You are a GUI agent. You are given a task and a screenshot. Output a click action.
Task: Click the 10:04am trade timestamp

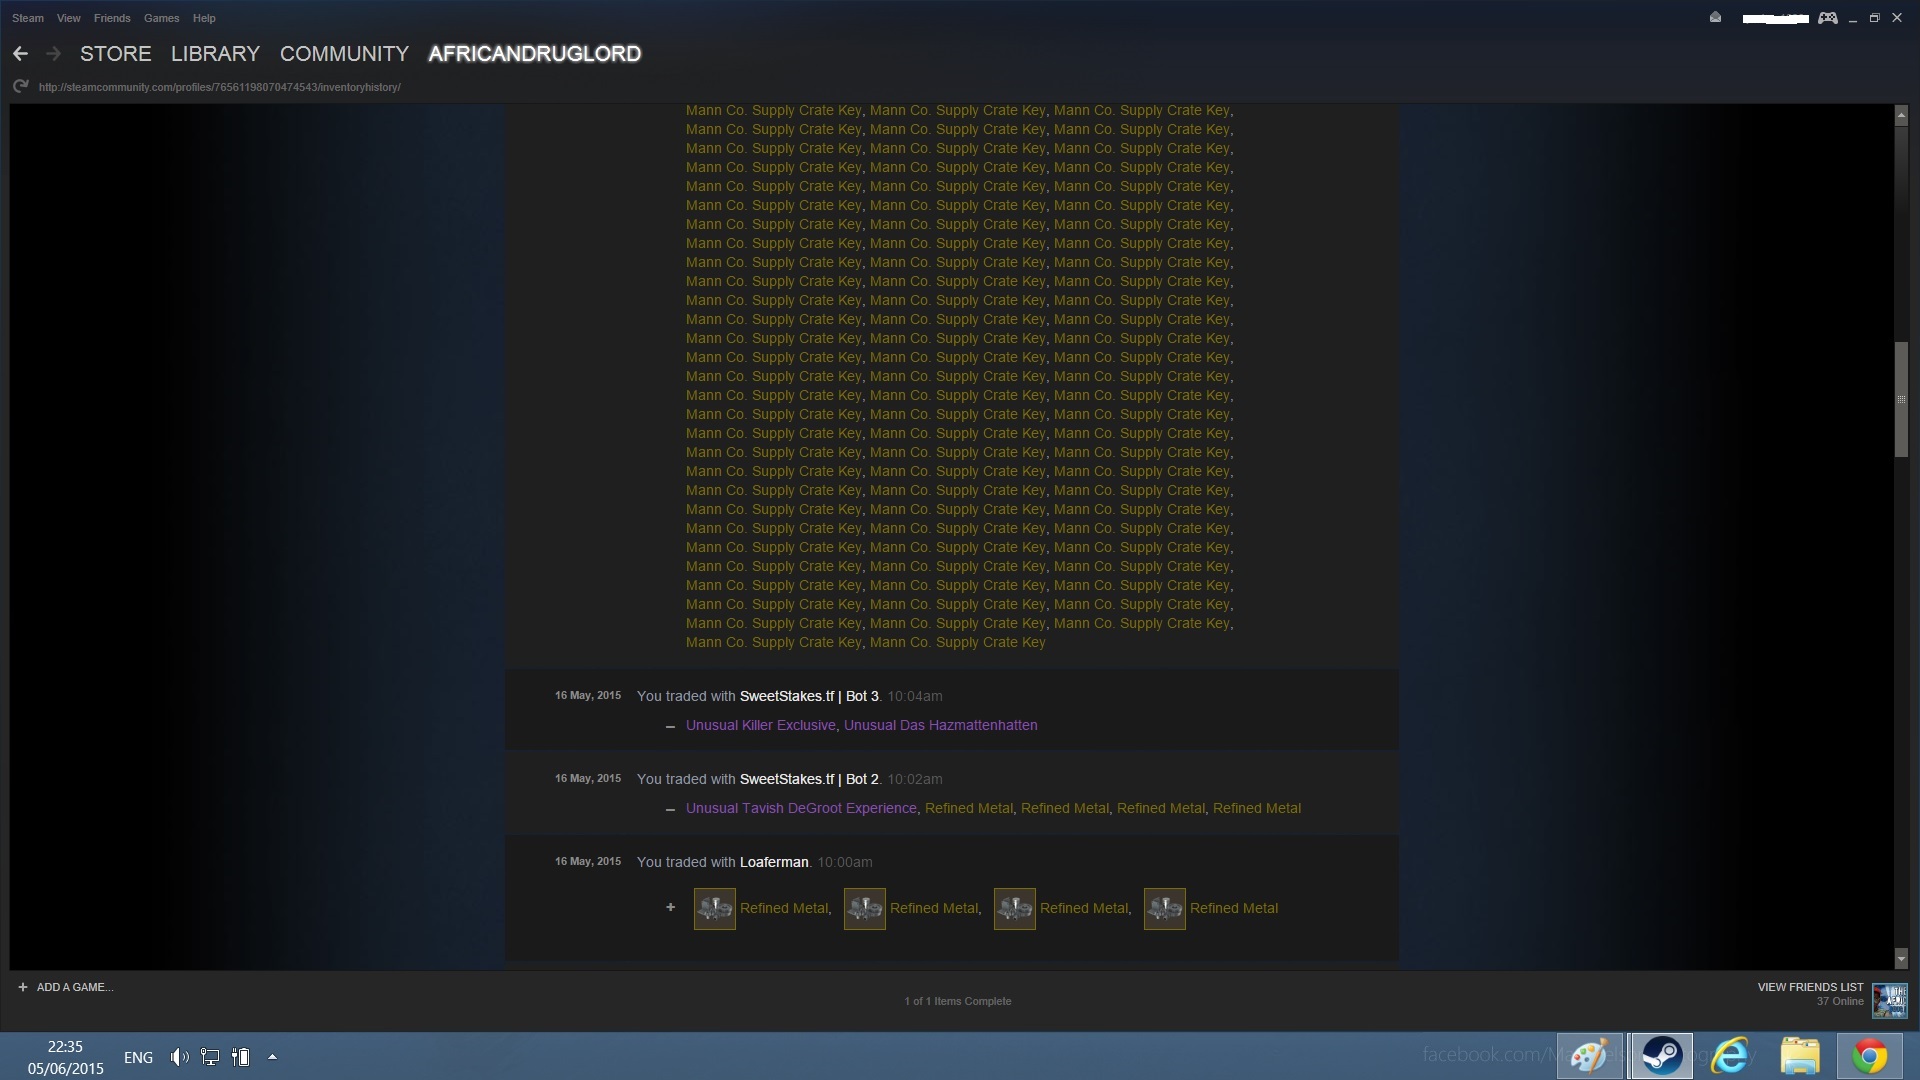[915, 696]
